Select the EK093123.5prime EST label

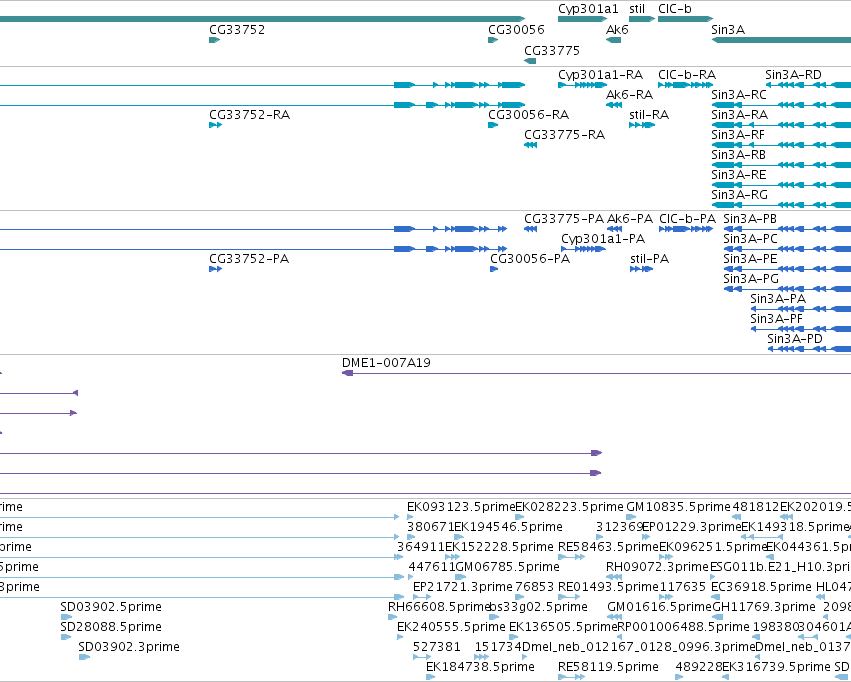[460, 507]
